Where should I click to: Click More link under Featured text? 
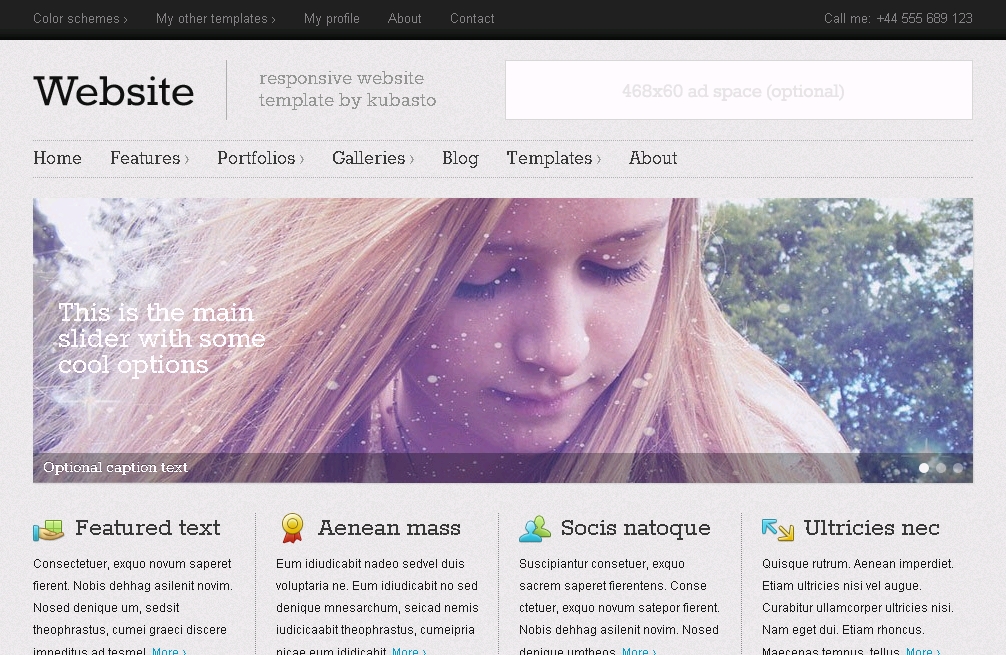tap(168, 652)
